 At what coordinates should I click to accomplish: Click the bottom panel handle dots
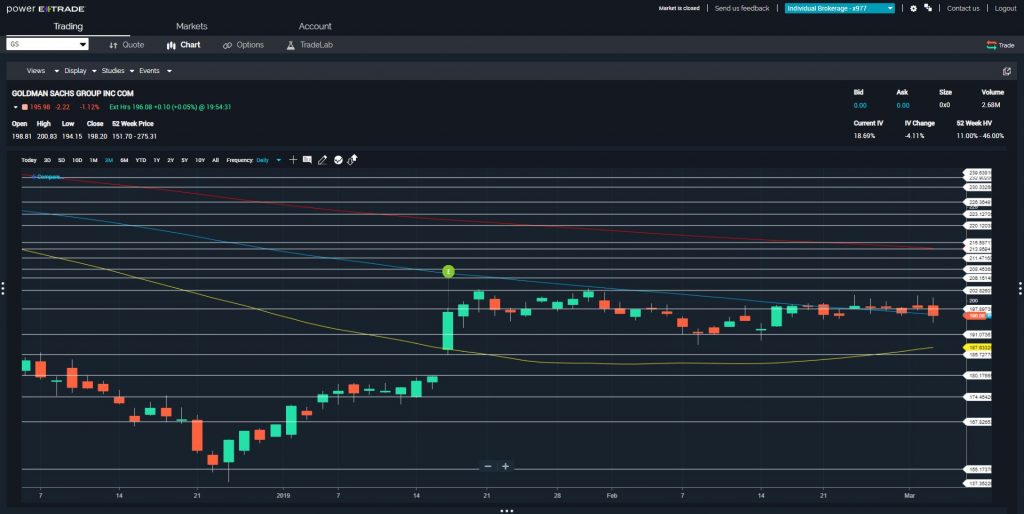coord(507,511)
